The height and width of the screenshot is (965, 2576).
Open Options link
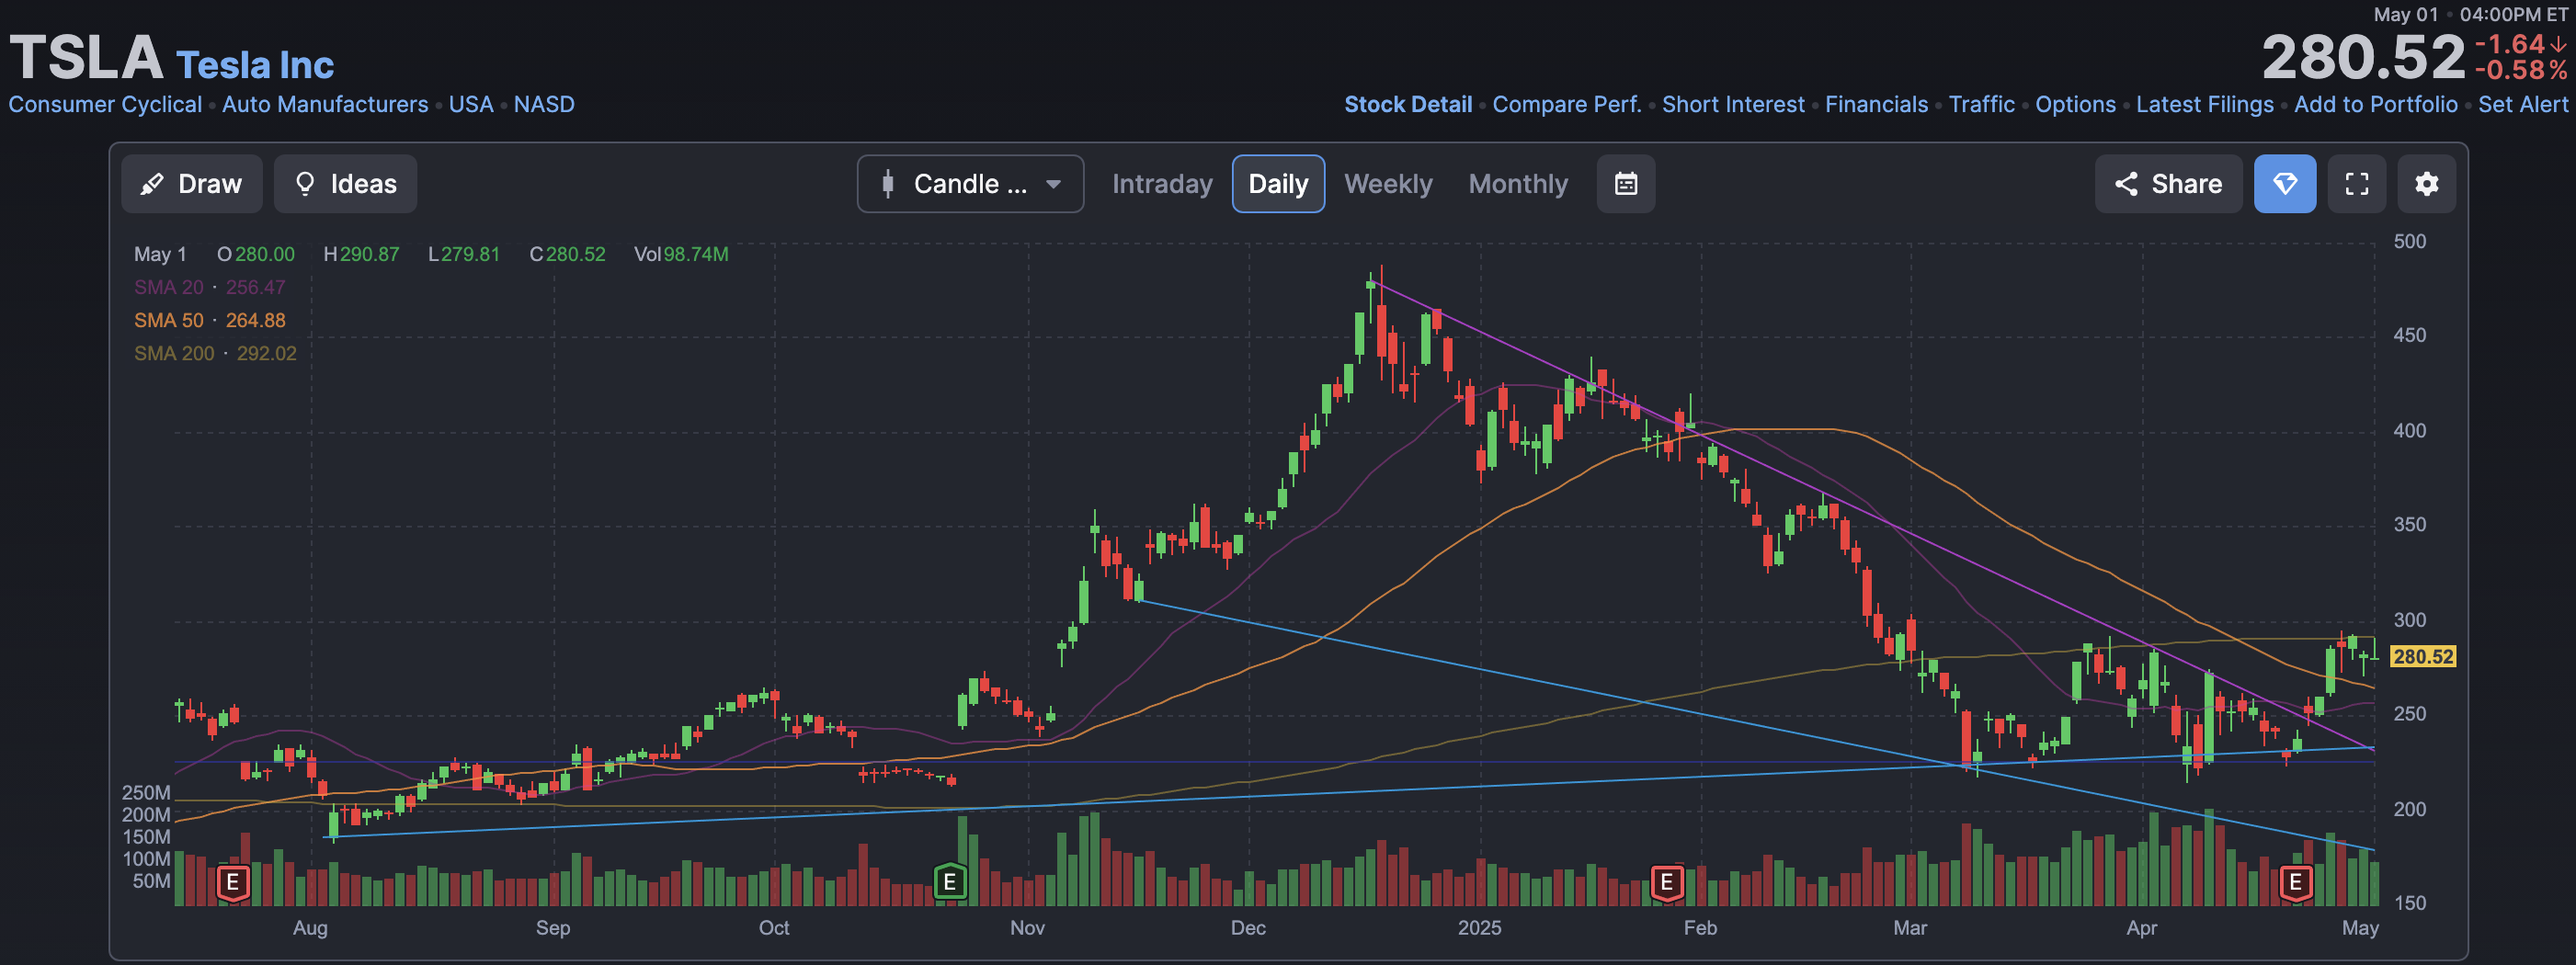(2075, 104)
